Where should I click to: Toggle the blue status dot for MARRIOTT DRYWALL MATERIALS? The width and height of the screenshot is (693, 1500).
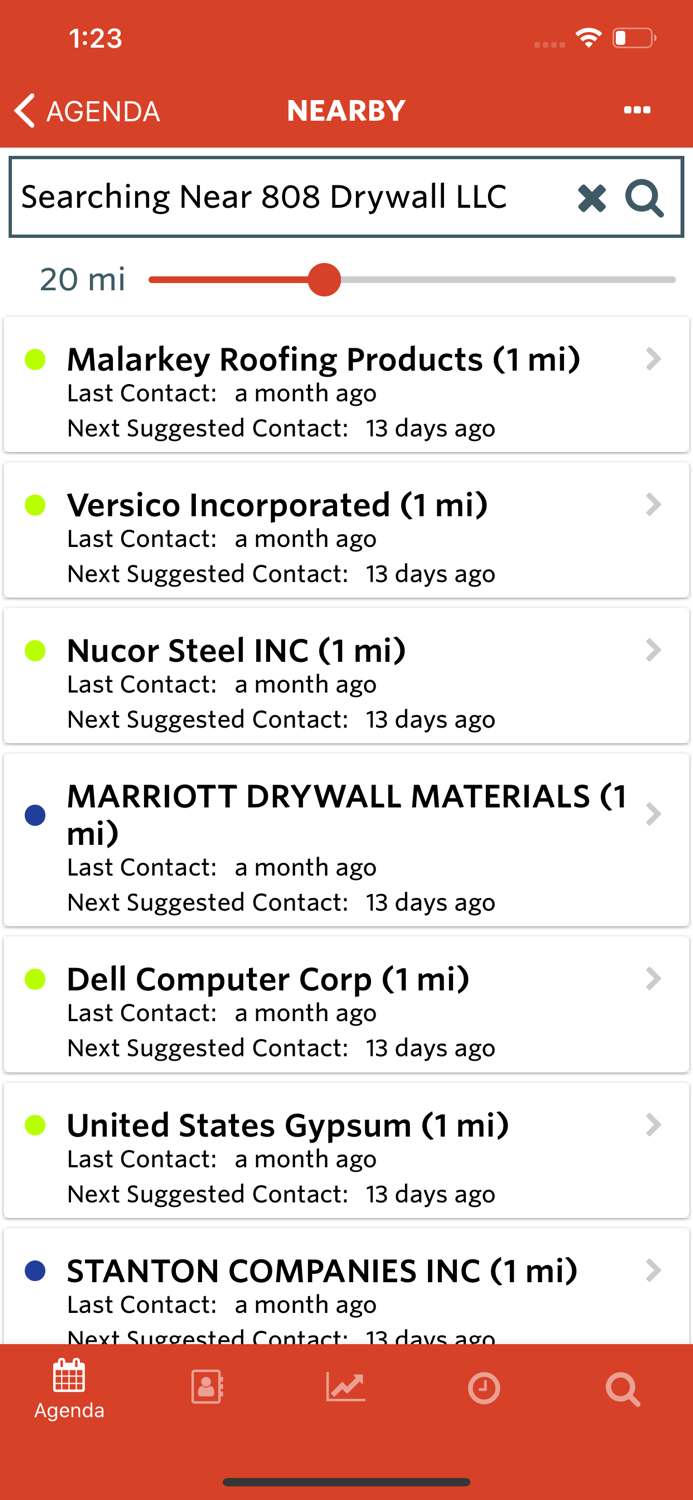click(x=34, y=815)
